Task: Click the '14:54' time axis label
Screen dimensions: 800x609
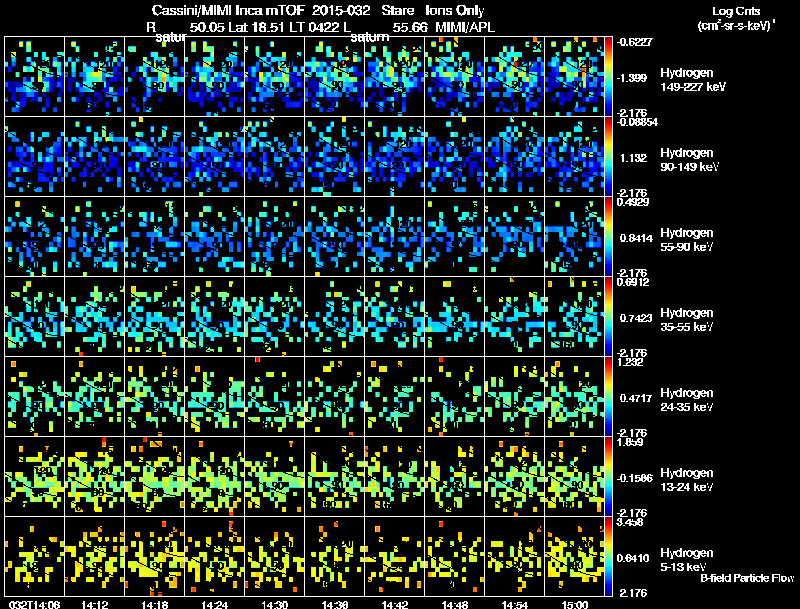Action: [514, 604]
